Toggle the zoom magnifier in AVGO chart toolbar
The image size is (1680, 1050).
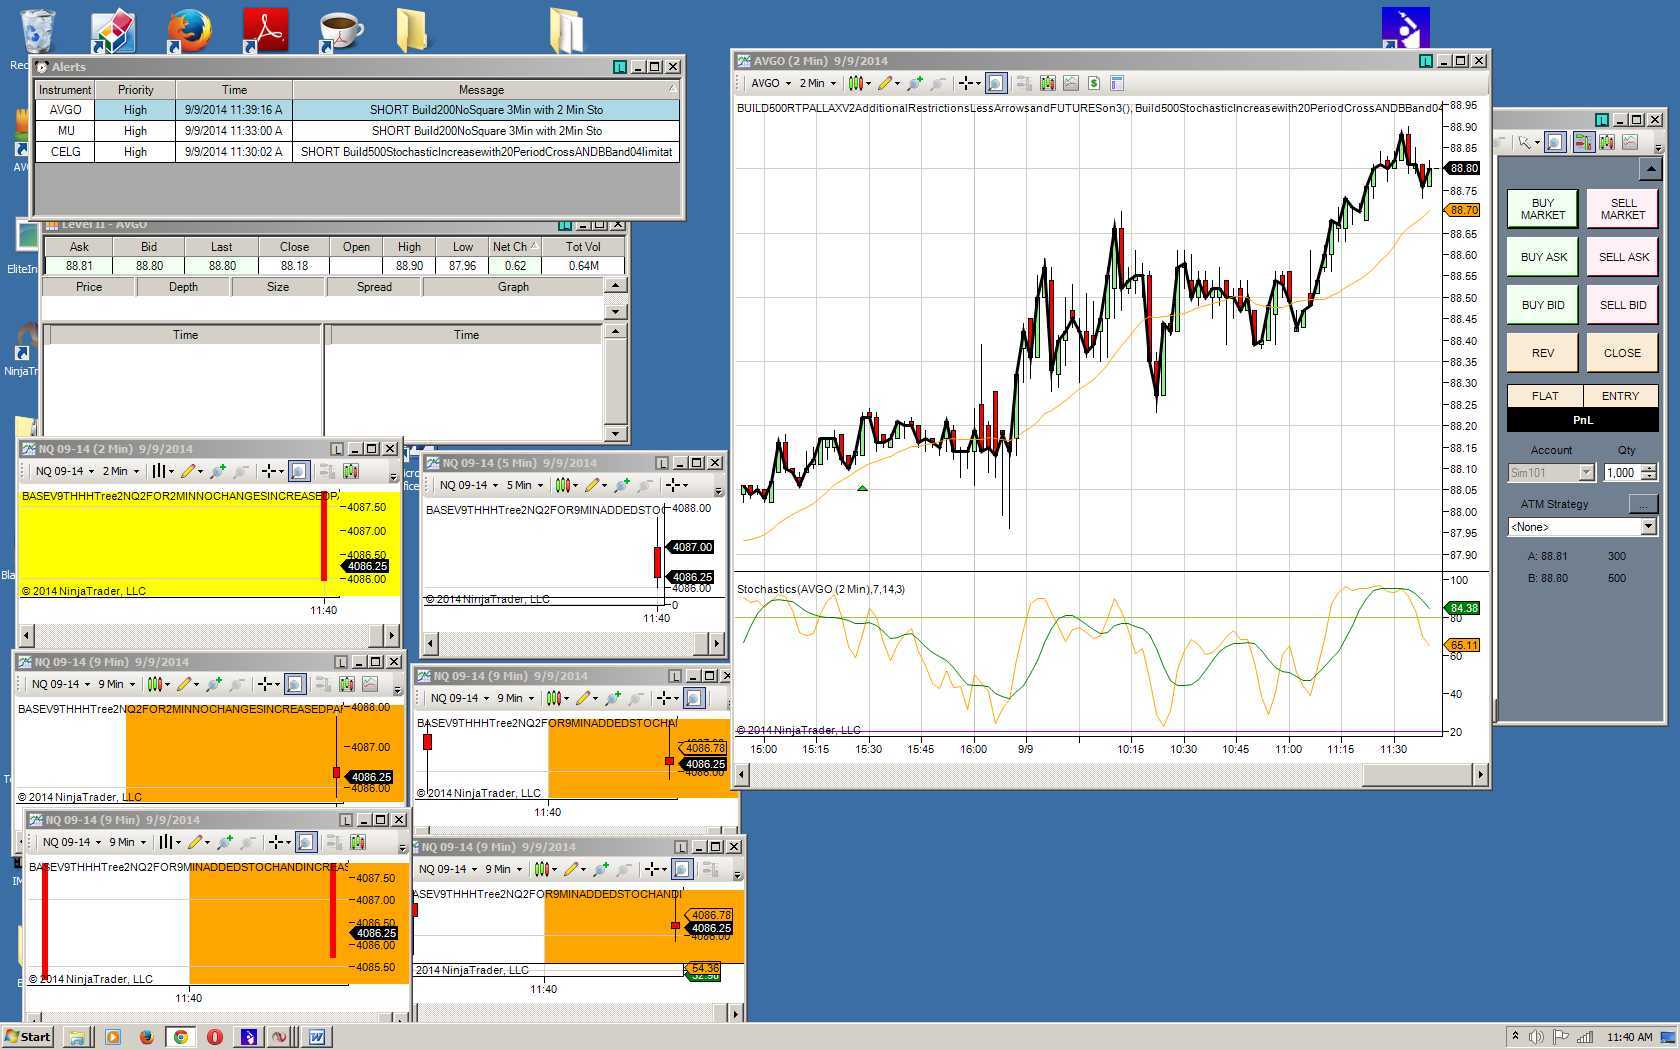click(996, 83)
